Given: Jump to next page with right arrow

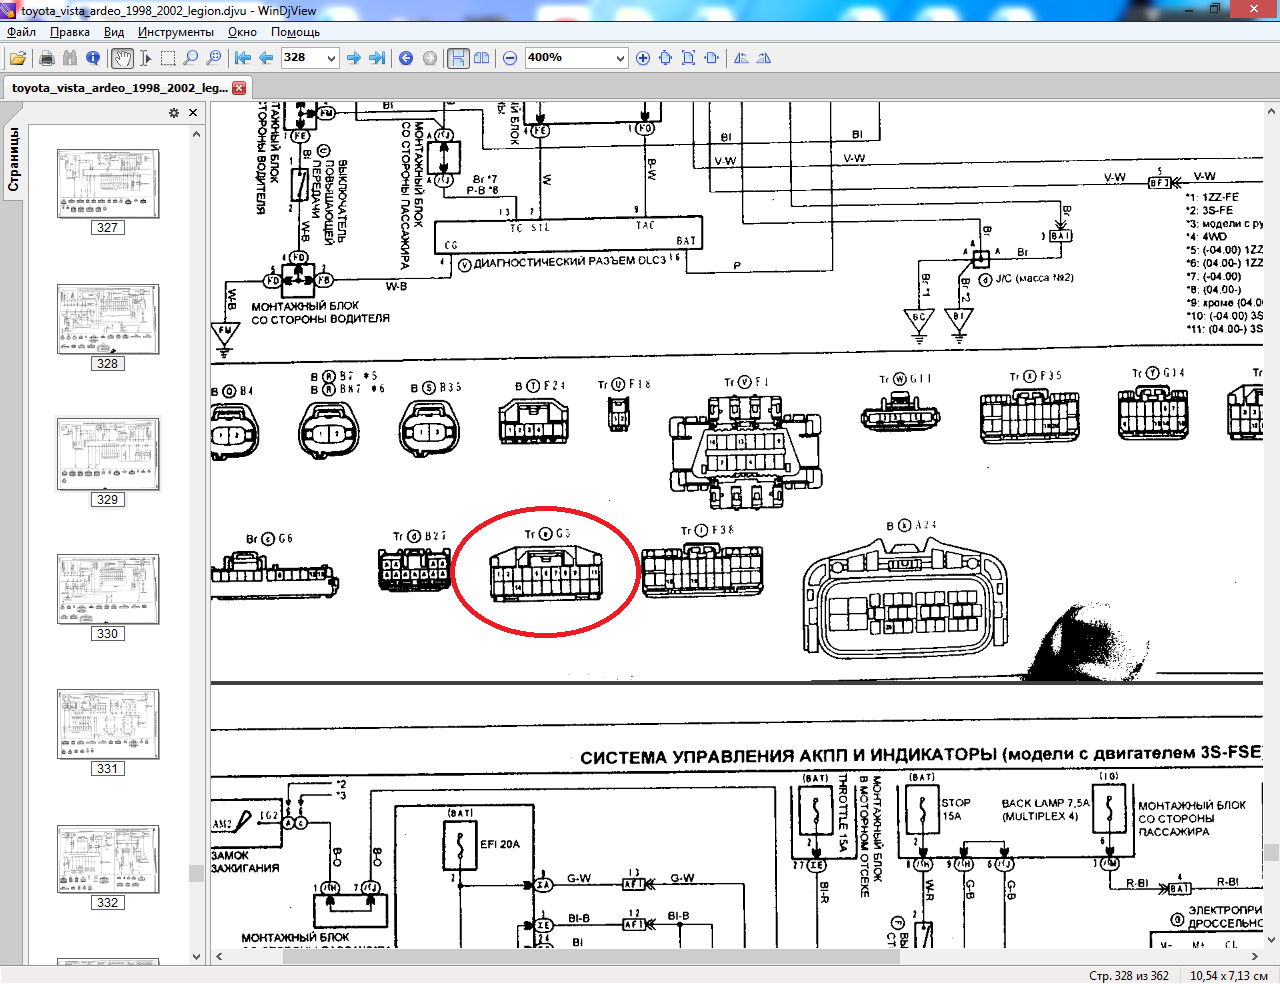Looking at the screenshot, I should pos(353,58).
